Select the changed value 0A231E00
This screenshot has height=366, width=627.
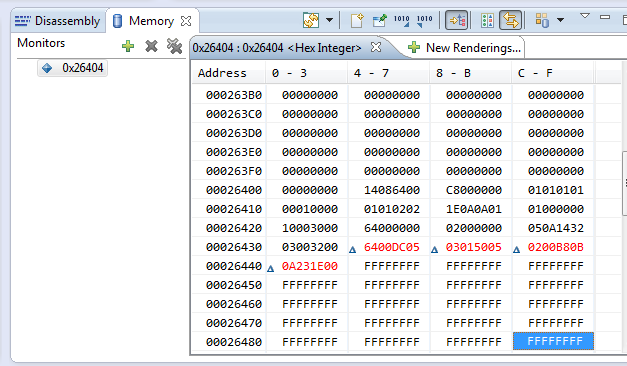click(x=310, y=266)
